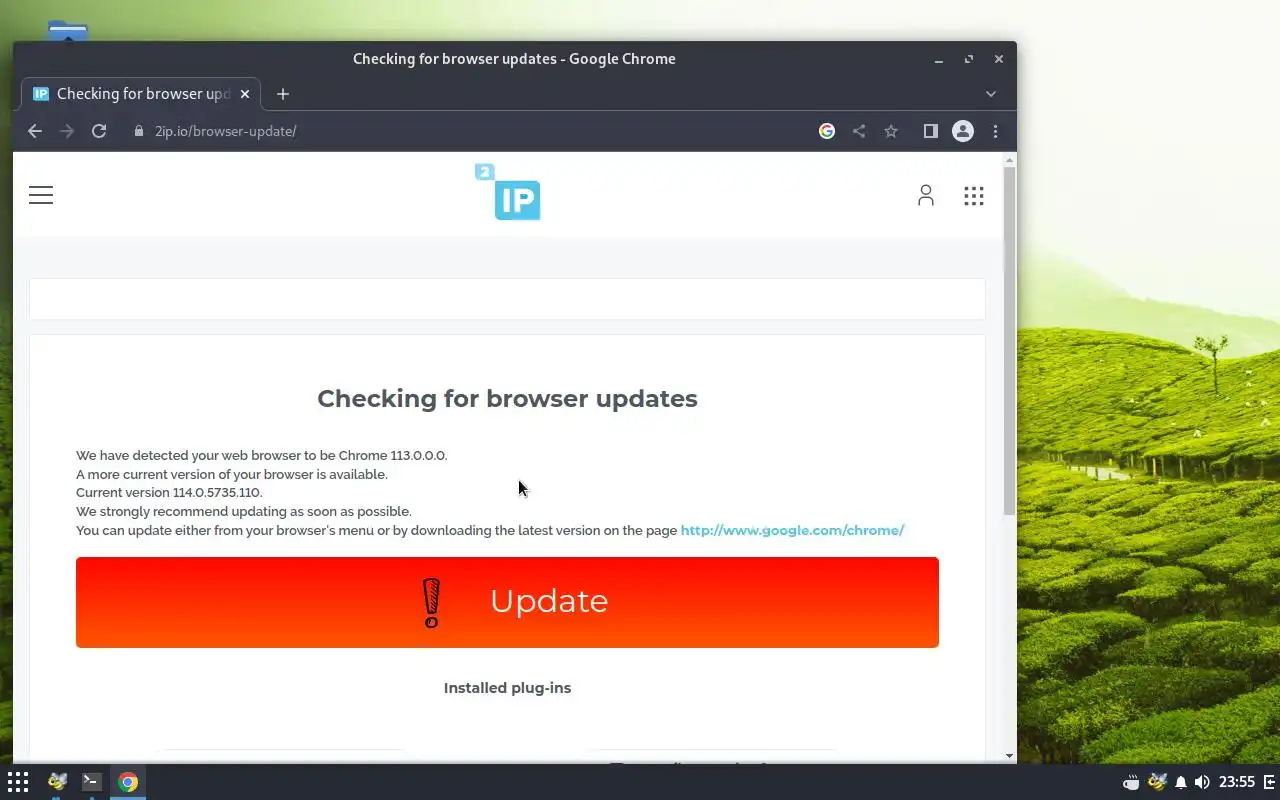
Task: Open the Google account icon in address bar
Action: (x=827, y=131)
